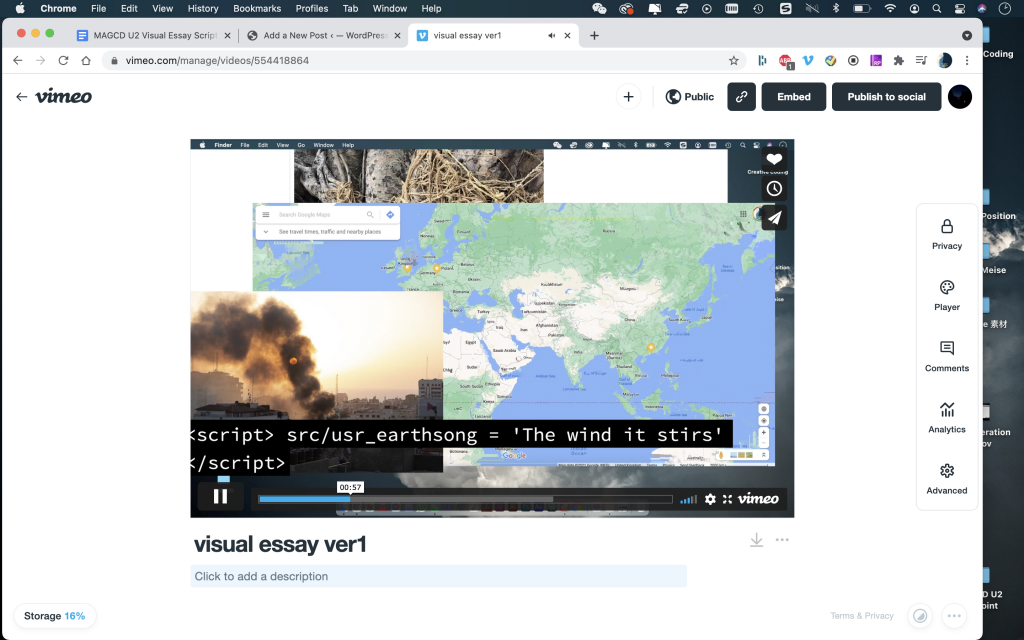Open Spotlight search in menu bar
This screenshot has width=1024, height=640.
coord(936,8)
